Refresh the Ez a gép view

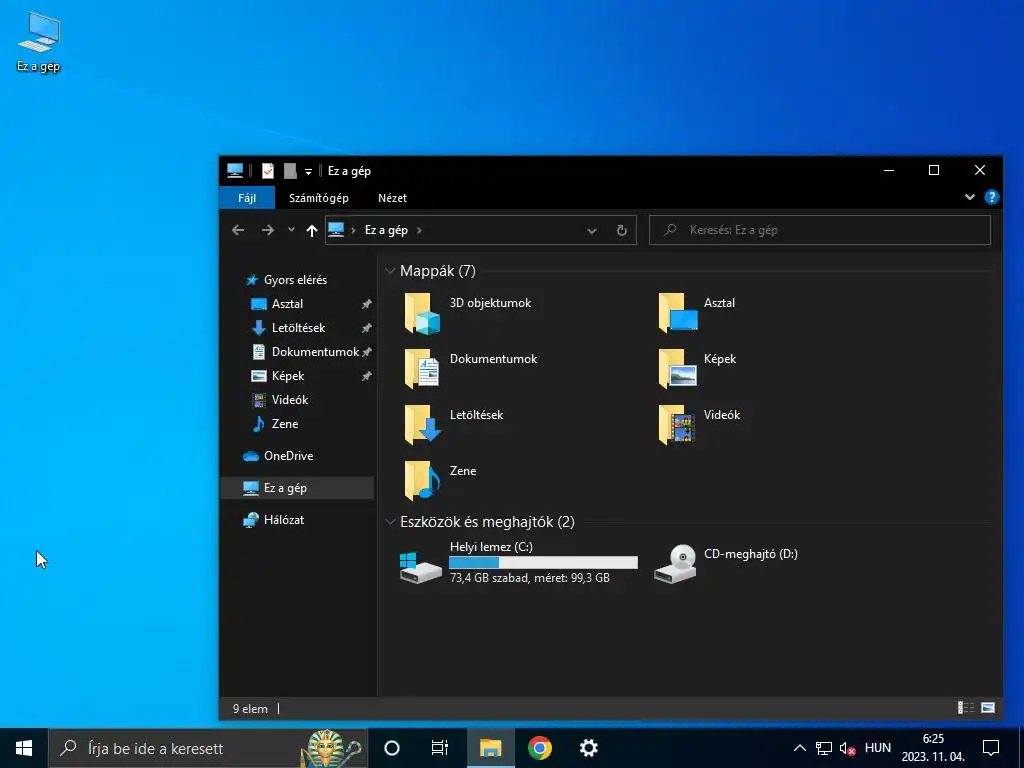tap(622, 231)
